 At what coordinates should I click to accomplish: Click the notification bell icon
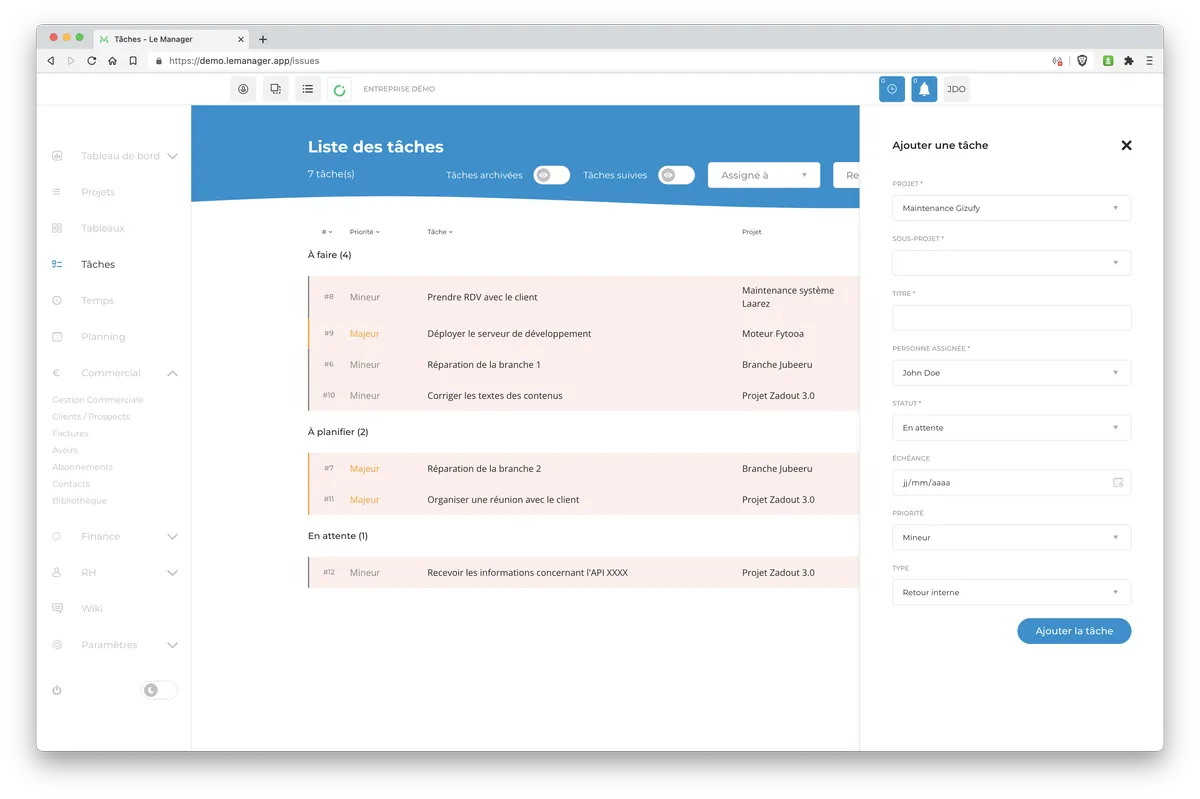(924, 89)
